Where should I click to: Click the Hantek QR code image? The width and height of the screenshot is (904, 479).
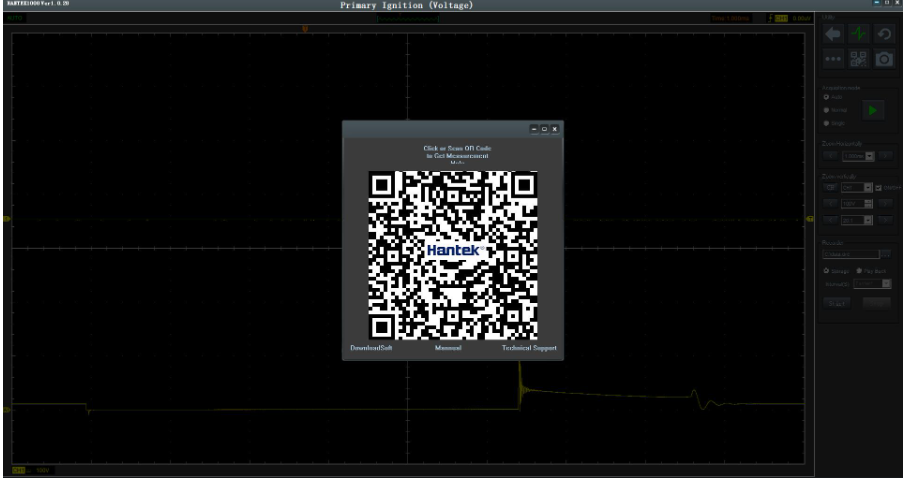pyautogui.click(x=453, y=255)
